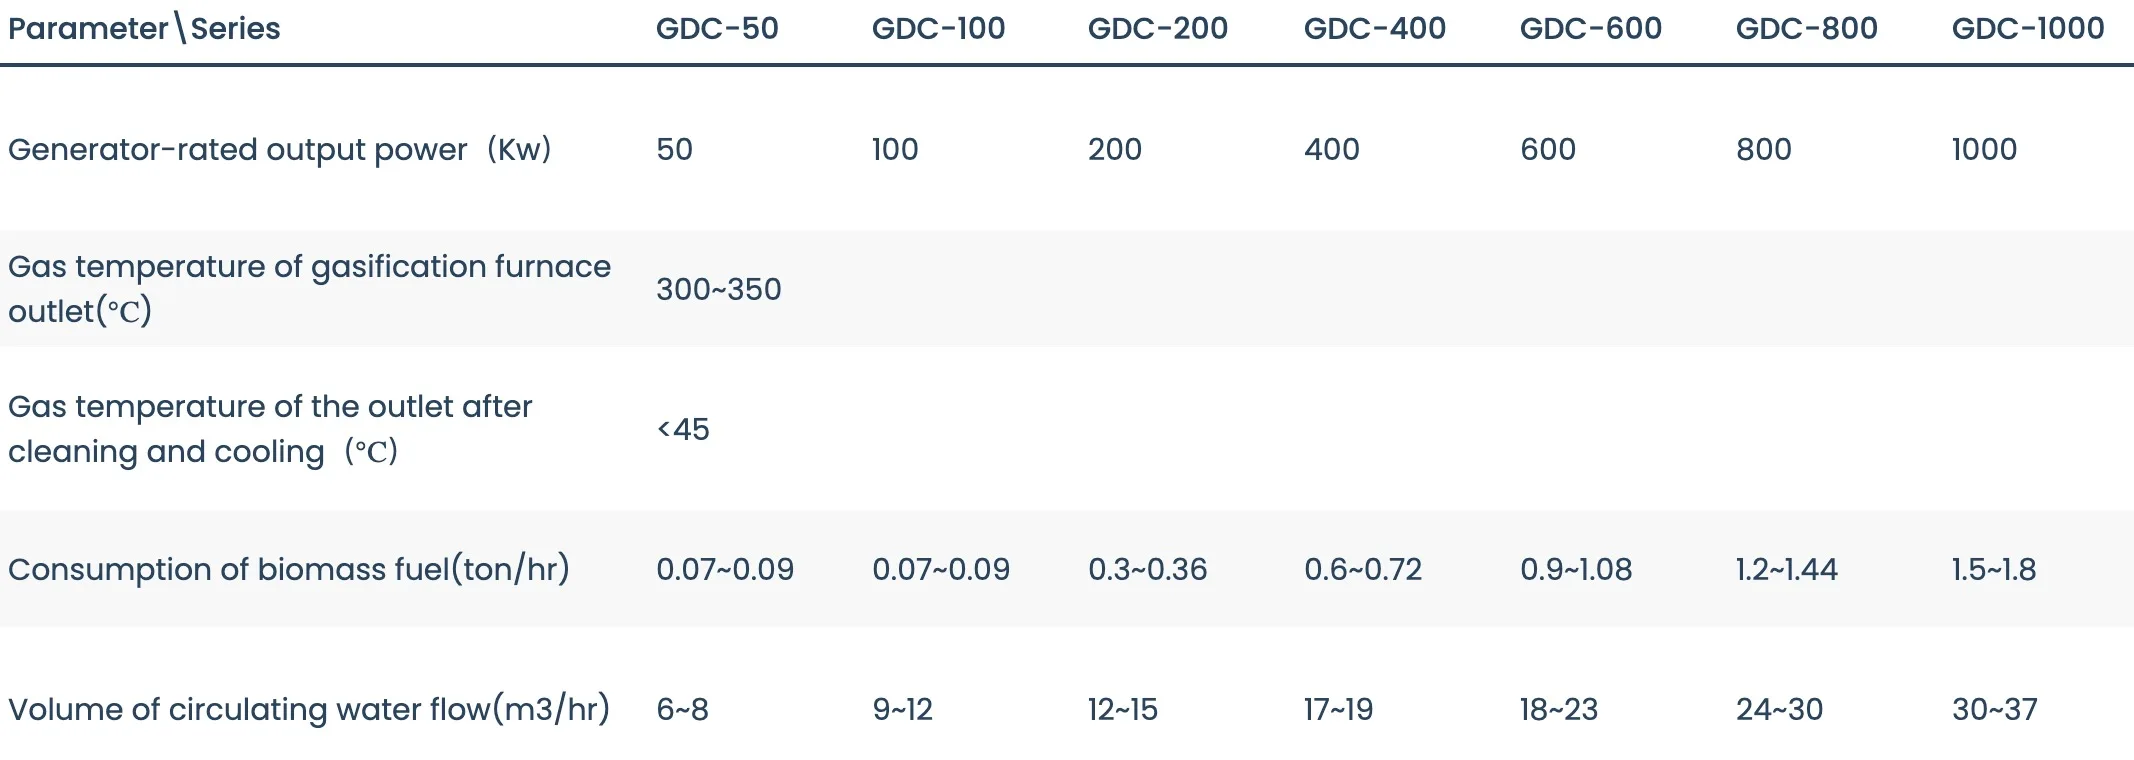Select the Consumption of biomass fuel label
The height and width of the screenshot is (760, 2134).
[x=288, y=570]
